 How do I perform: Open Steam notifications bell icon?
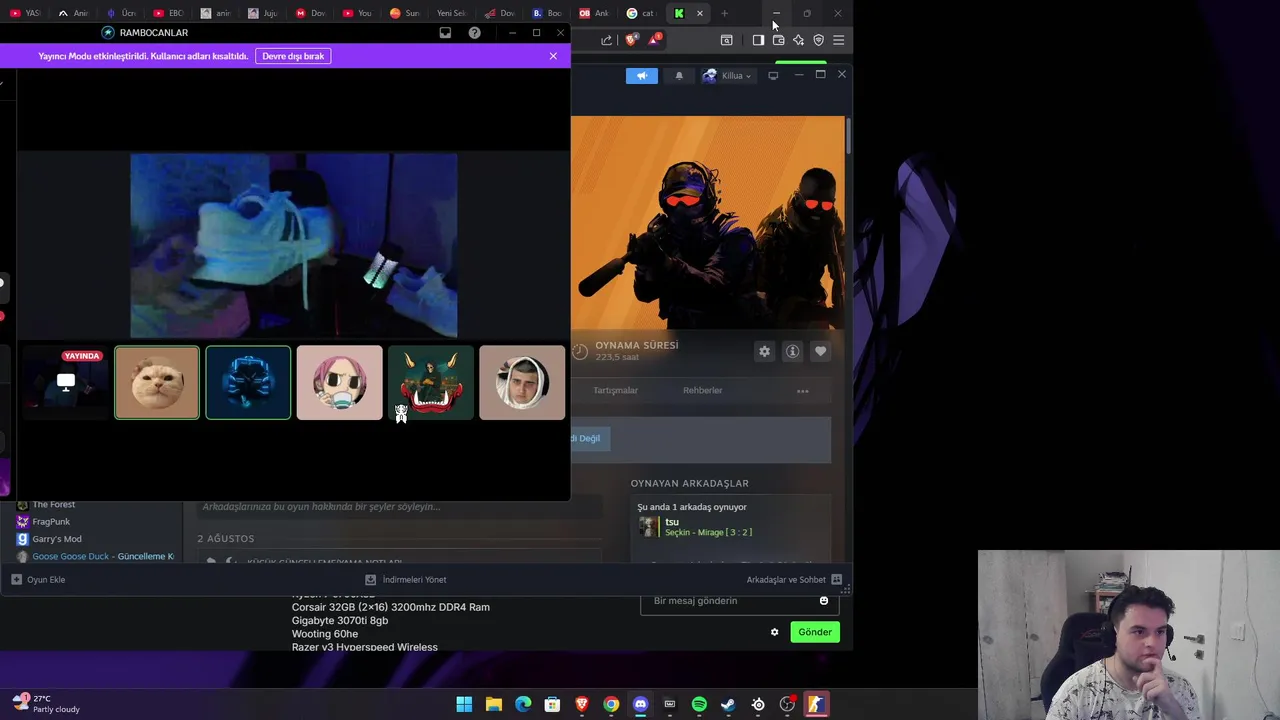[679, 76]
